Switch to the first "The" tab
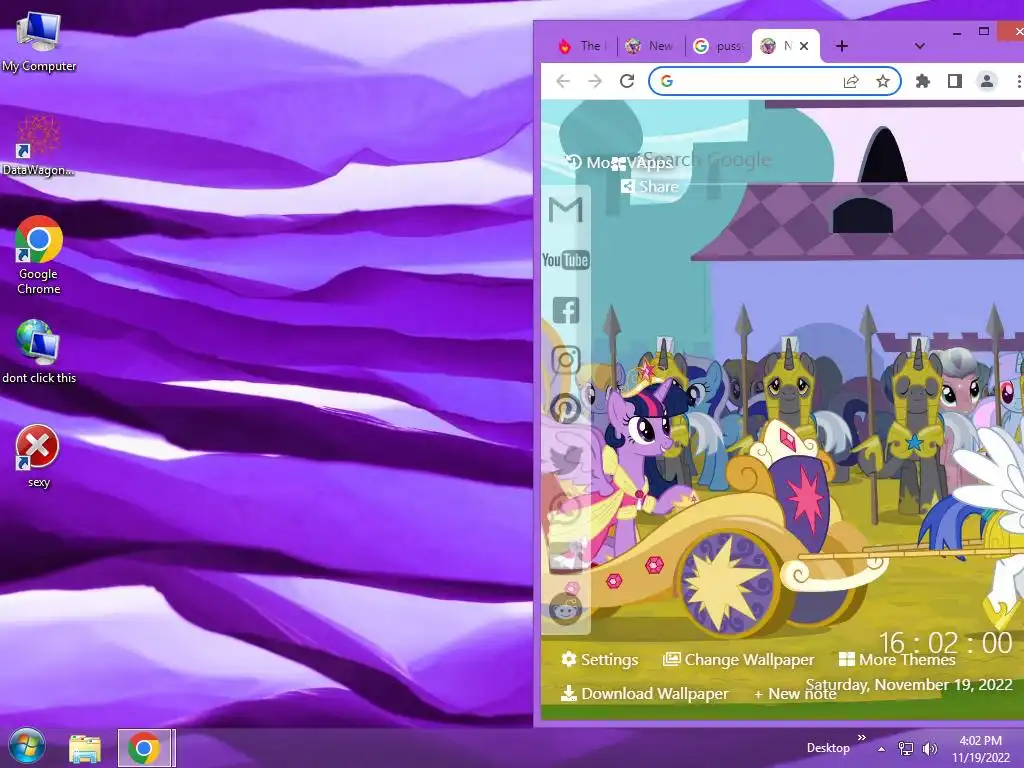The height and width of the screenshot is (768, 1024). (x=582, y=46)
